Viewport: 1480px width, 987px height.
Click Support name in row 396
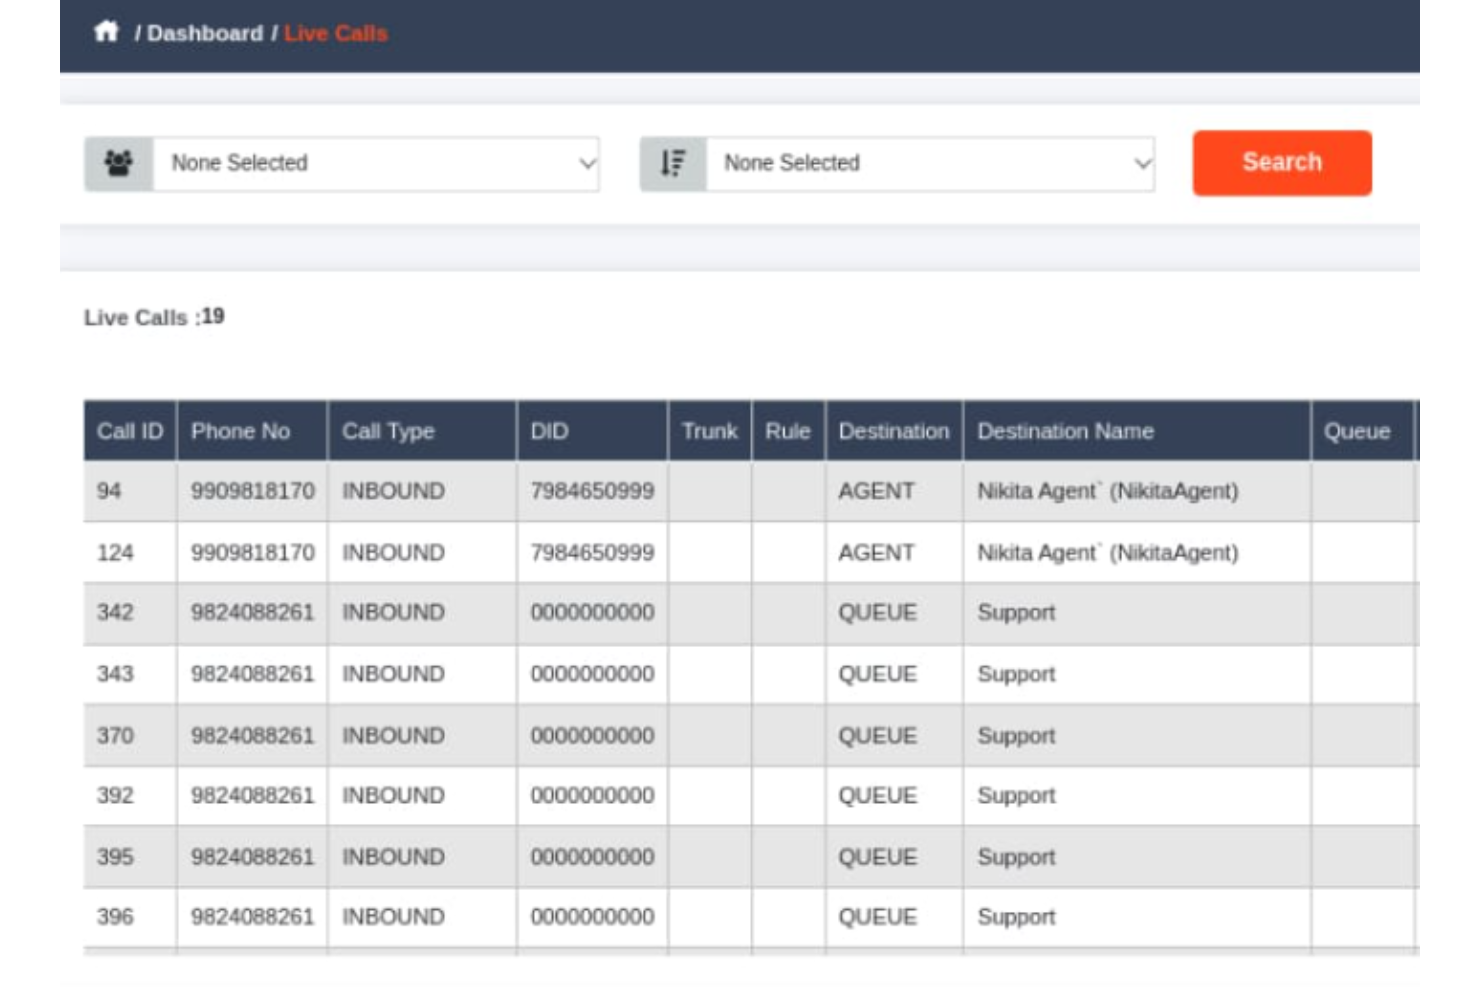click(1016, 917)
